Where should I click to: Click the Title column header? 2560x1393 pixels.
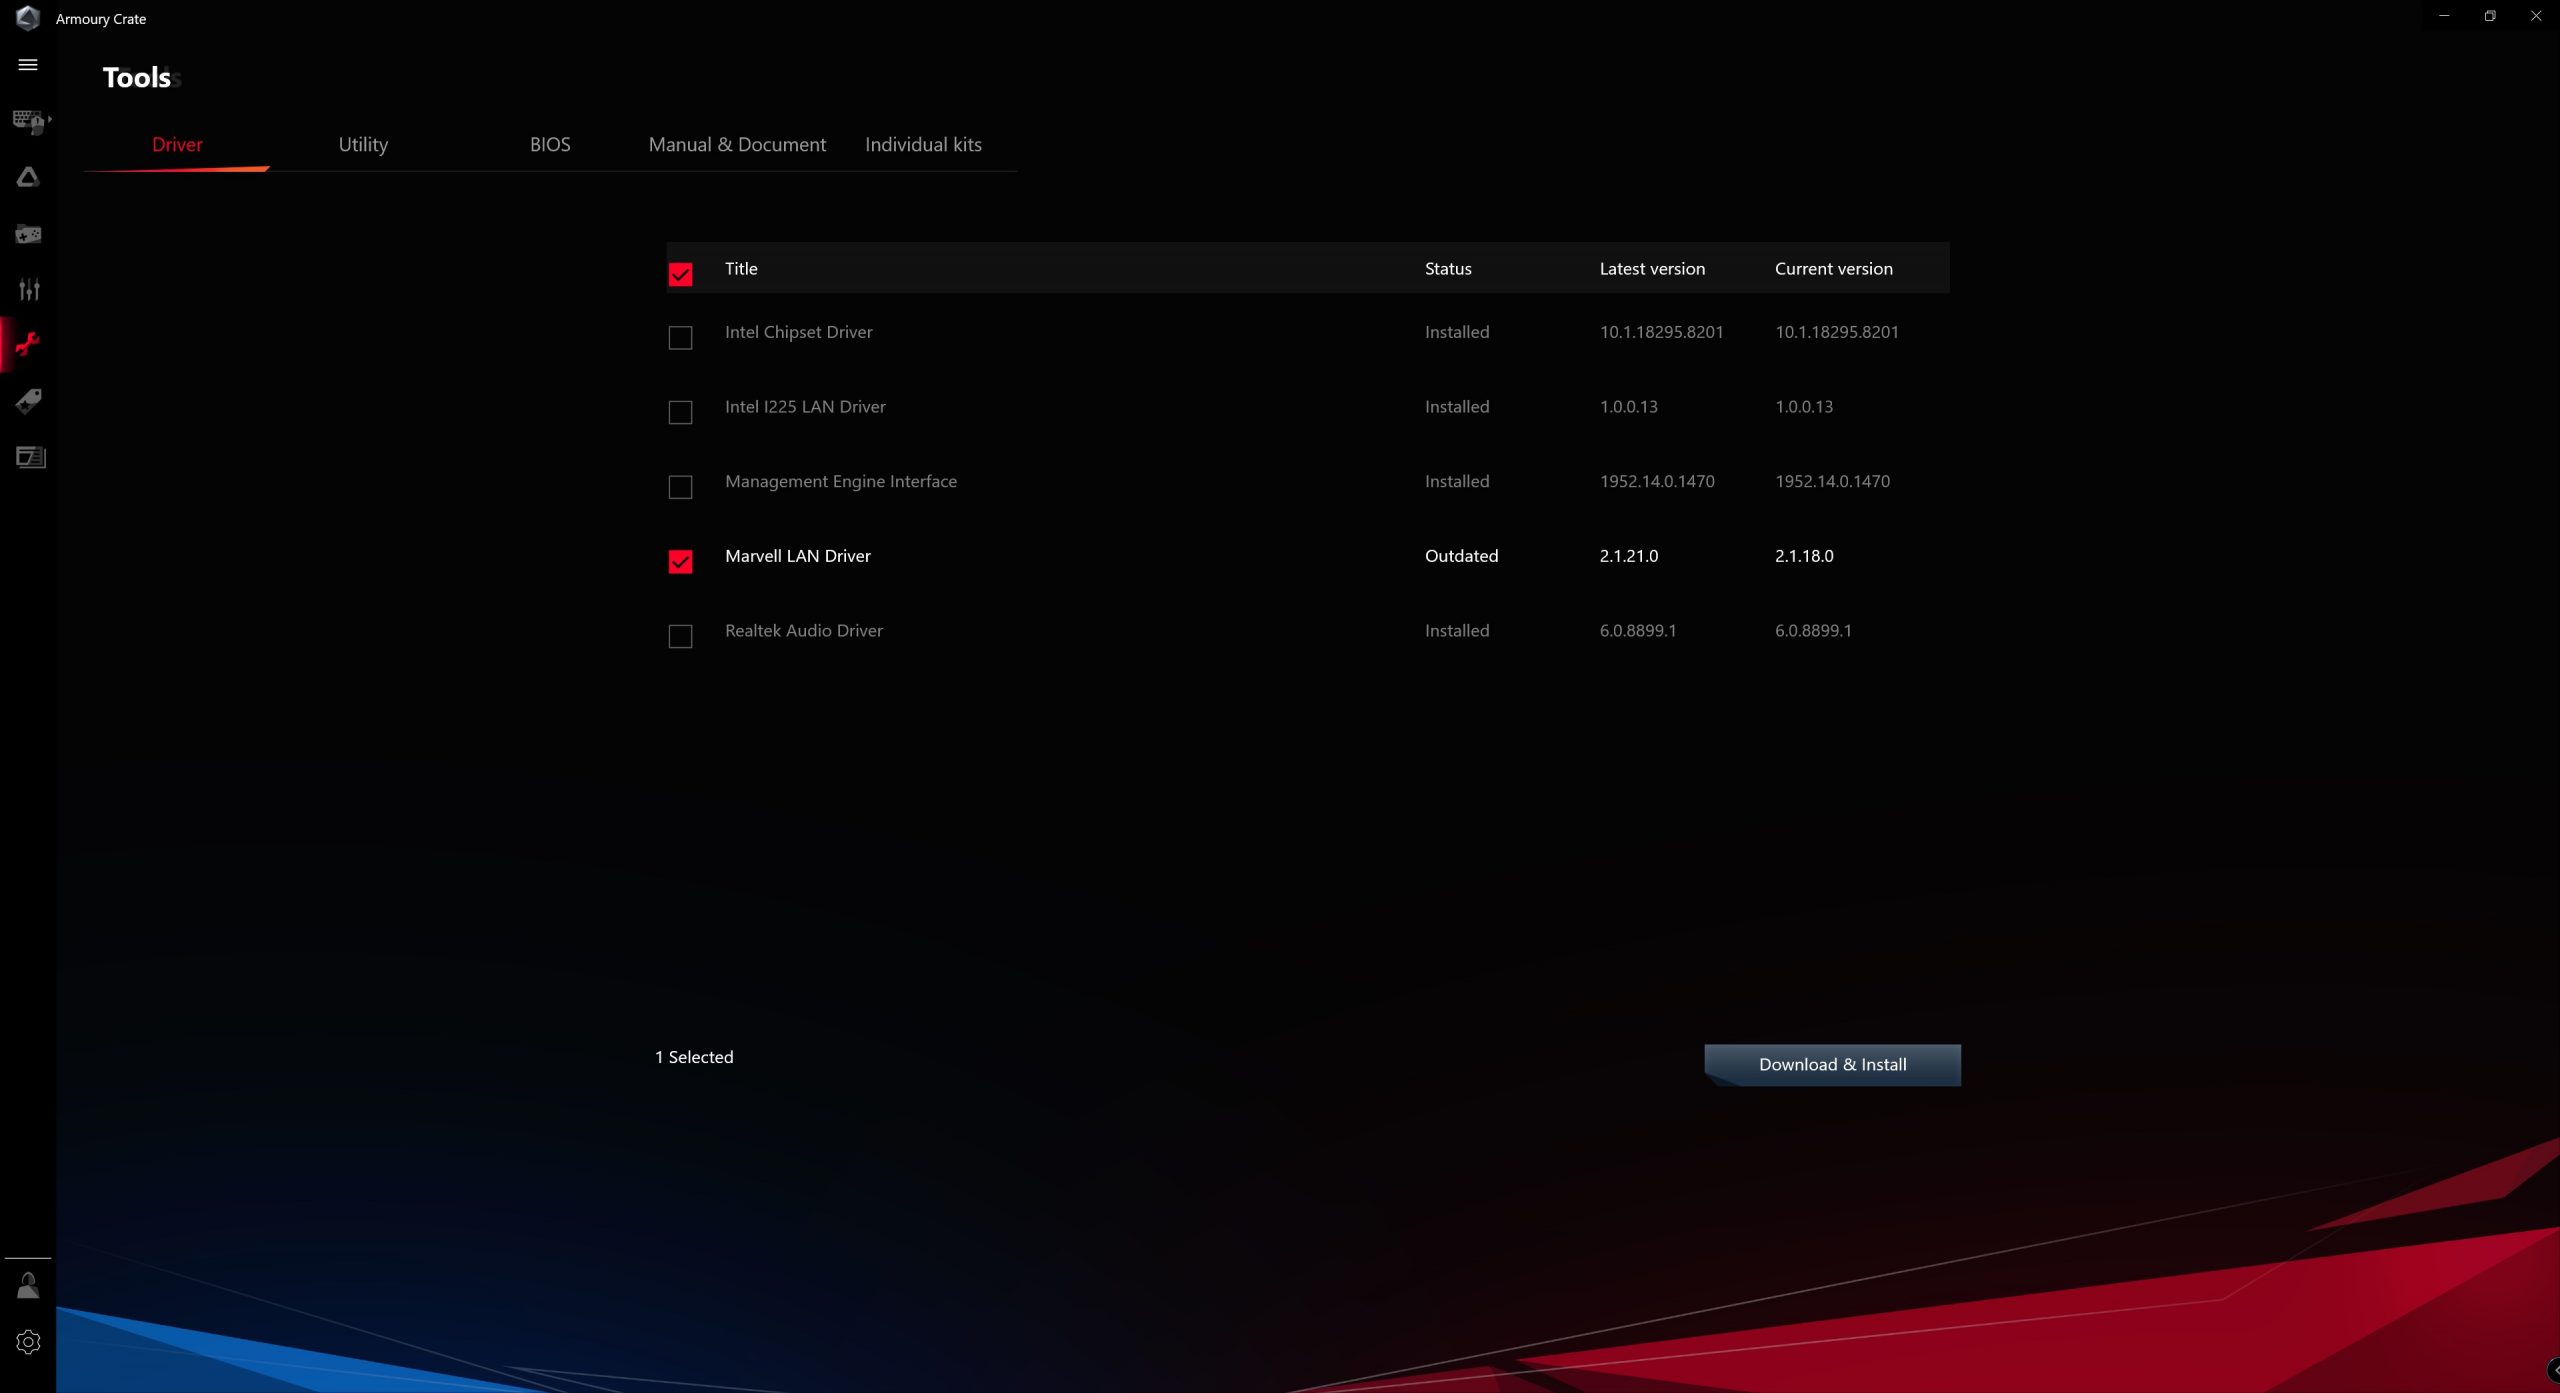pyautogui.click(x=741, y=269)
